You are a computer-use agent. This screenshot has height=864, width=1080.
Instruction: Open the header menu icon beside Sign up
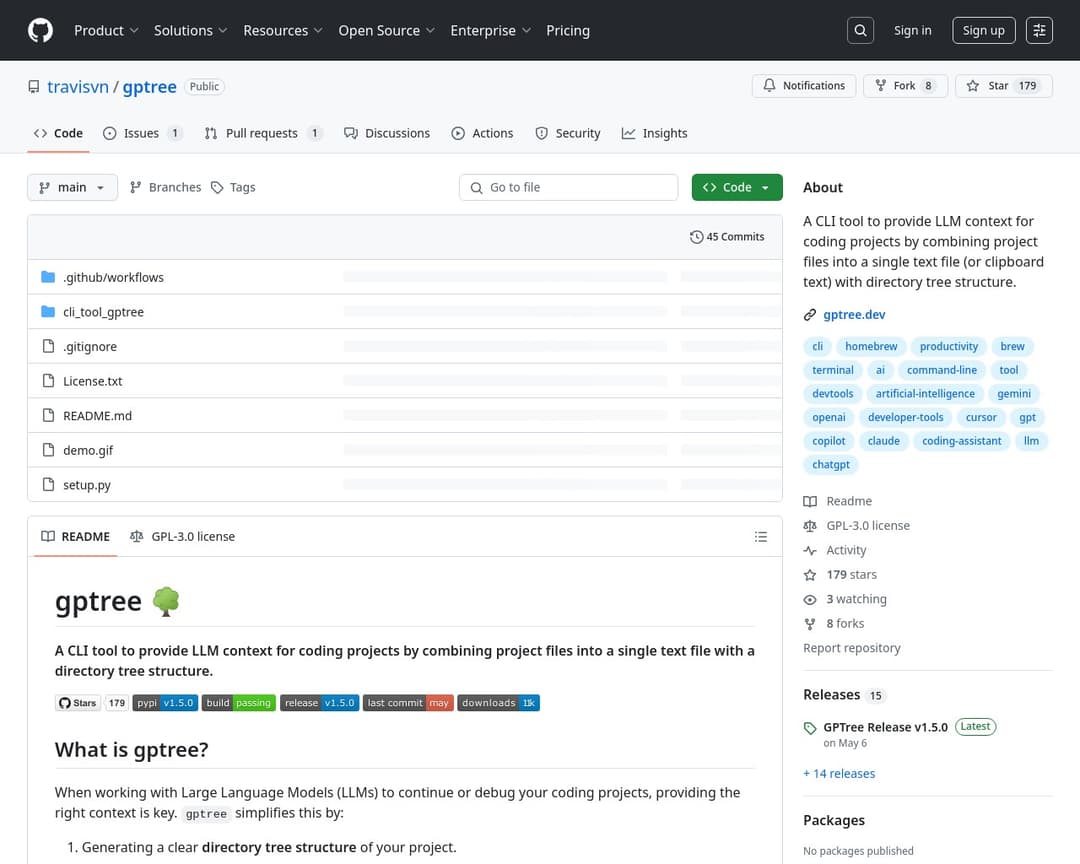pyautogui.click(x=1039, y=30)
